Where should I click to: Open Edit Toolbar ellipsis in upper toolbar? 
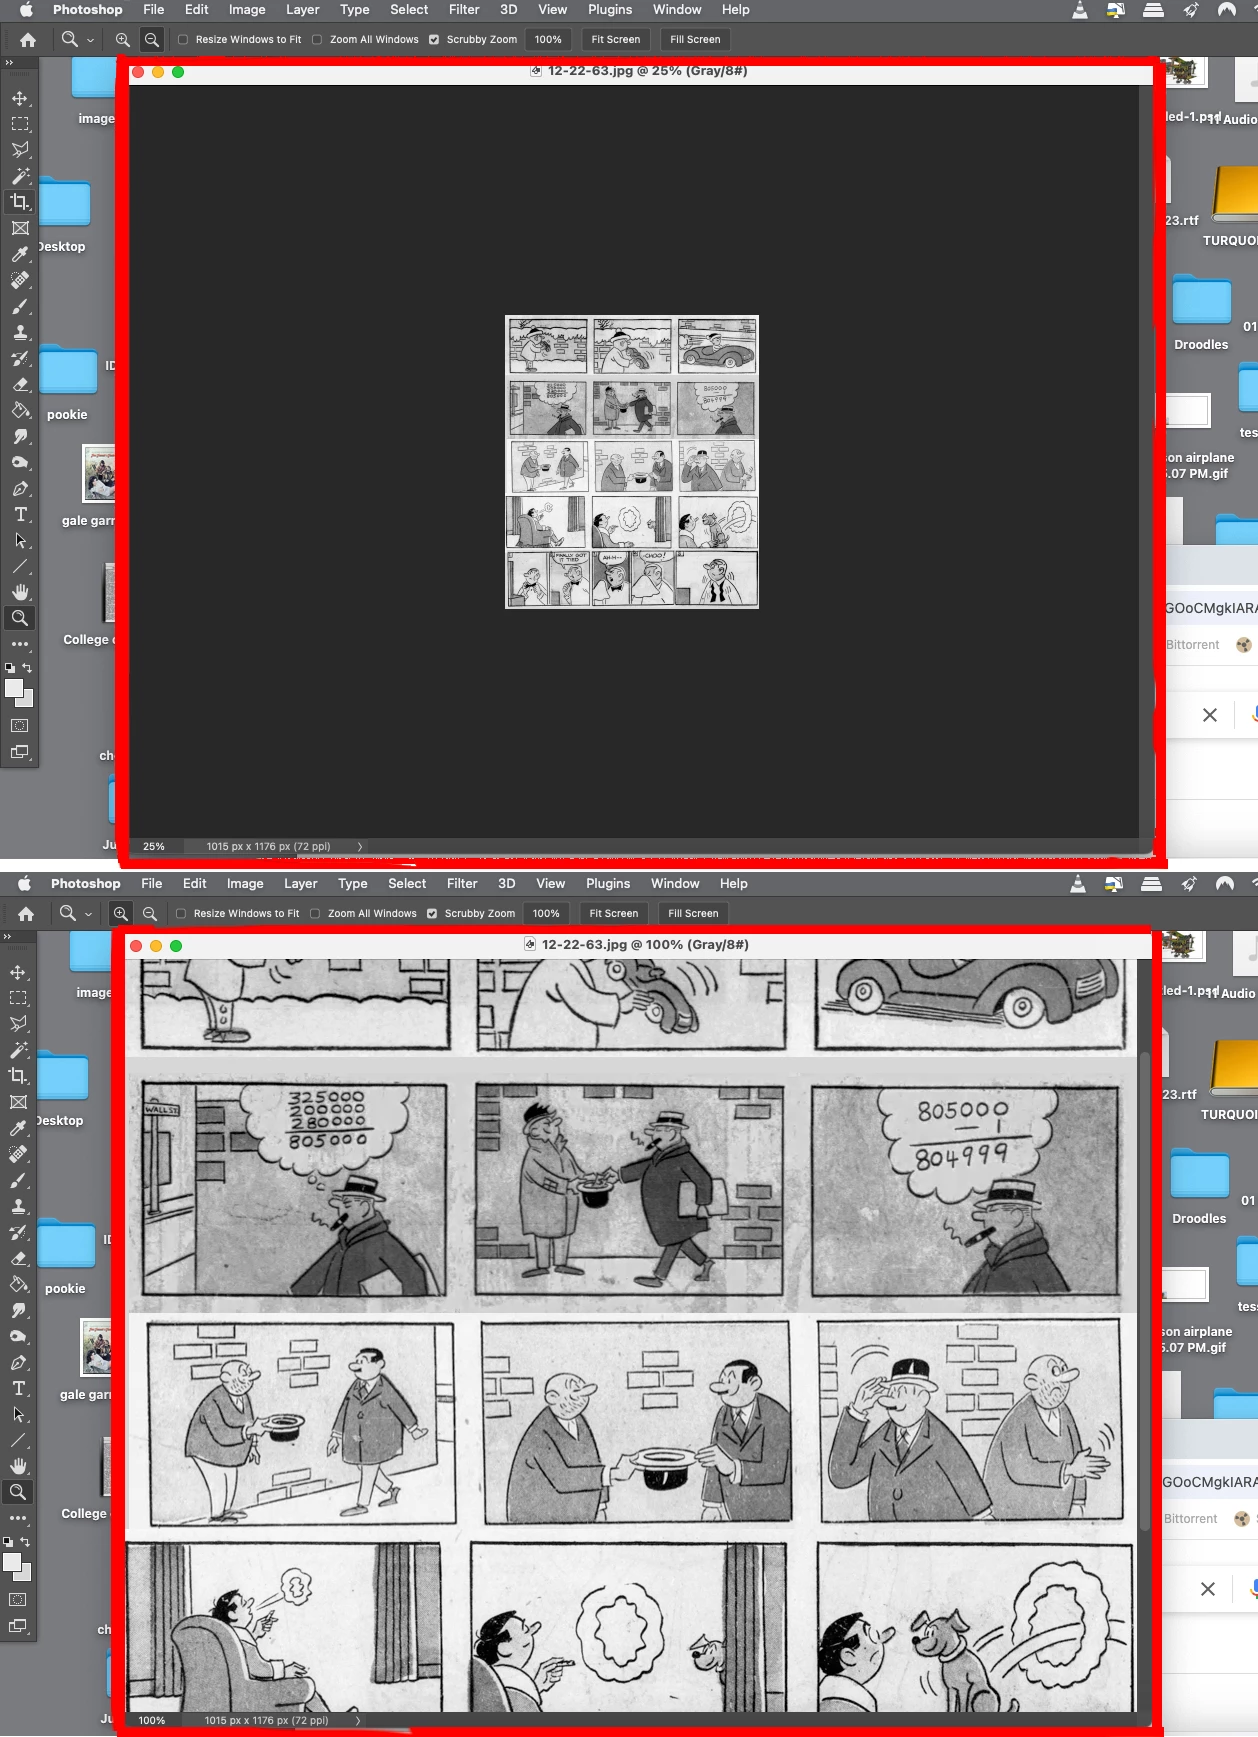[20, 644]
